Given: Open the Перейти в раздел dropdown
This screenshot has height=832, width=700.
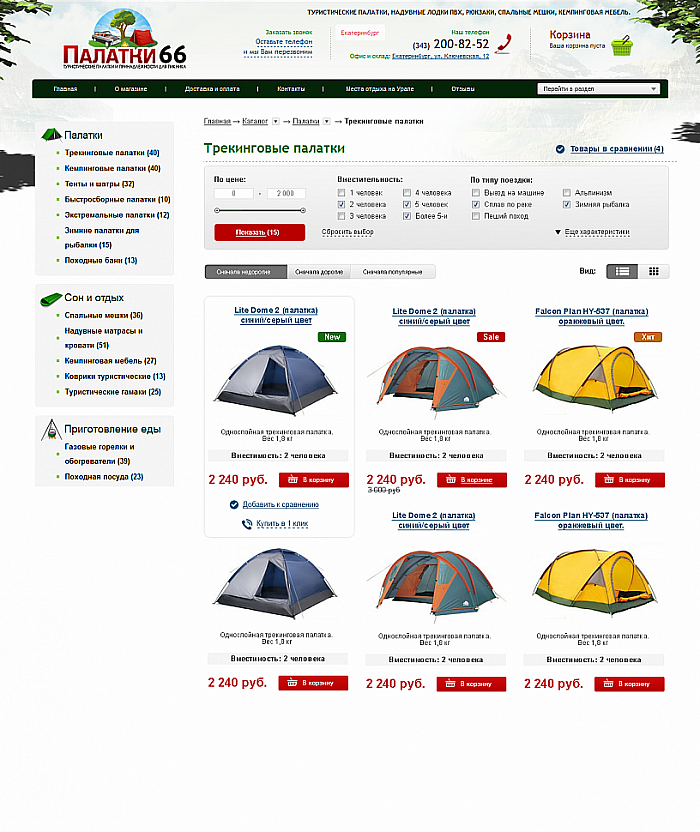Looking at the screenshot, I should [x=599, y=89].
